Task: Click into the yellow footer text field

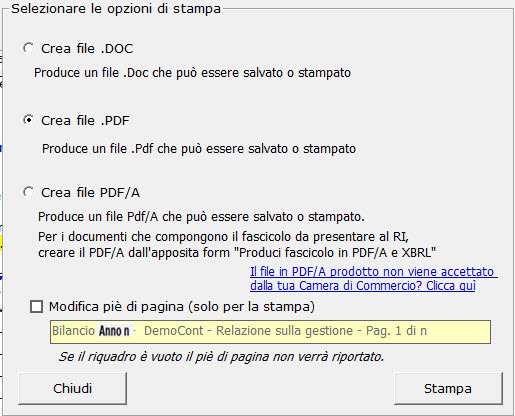Action: (270, 332)
